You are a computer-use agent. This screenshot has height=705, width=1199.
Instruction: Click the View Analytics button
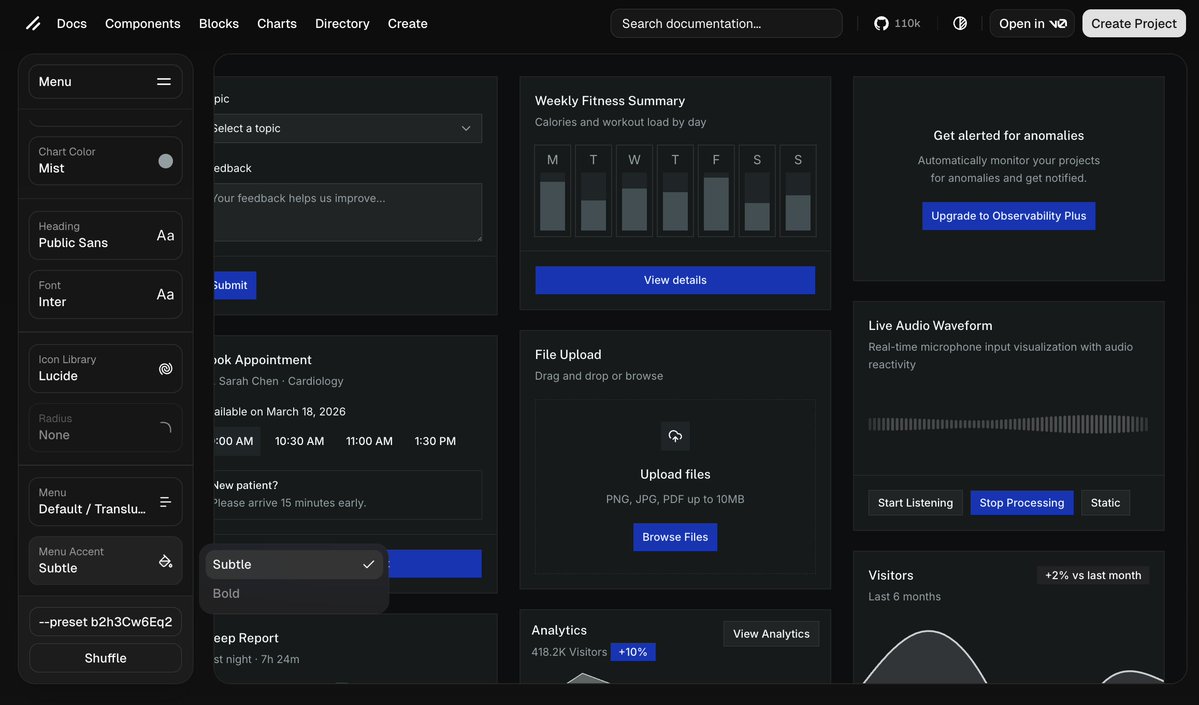pos(771,634)
